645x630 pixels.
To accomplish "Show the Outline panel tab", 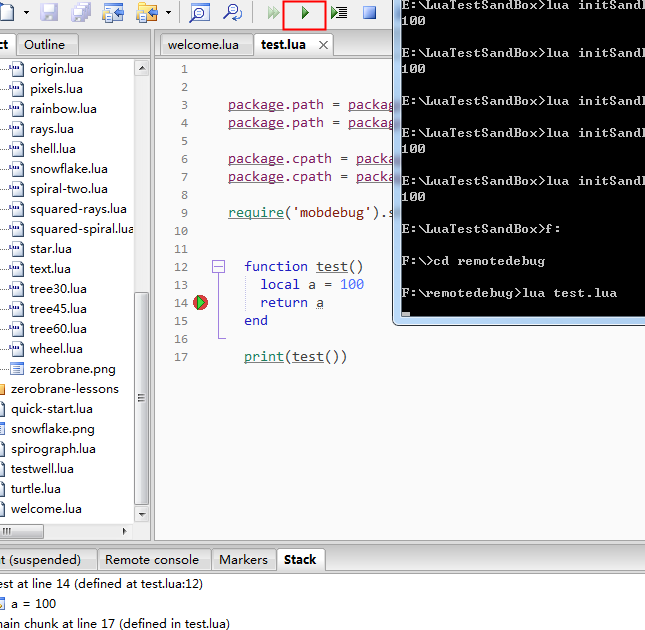I will tap(44, 44).
